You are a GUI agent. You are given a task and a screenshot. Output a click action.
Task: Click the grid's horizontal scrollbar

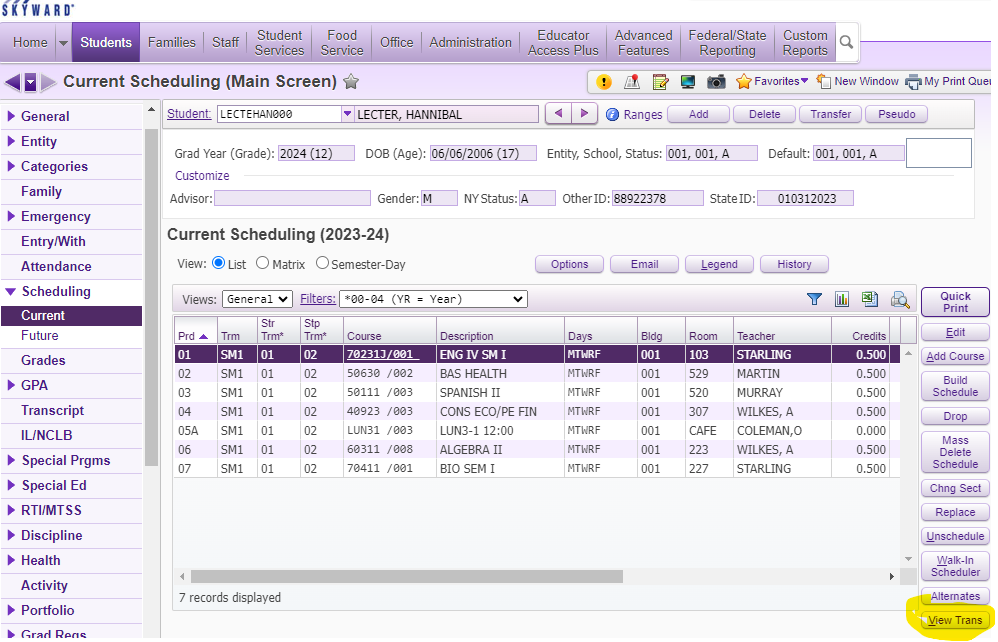coord(538,577)
